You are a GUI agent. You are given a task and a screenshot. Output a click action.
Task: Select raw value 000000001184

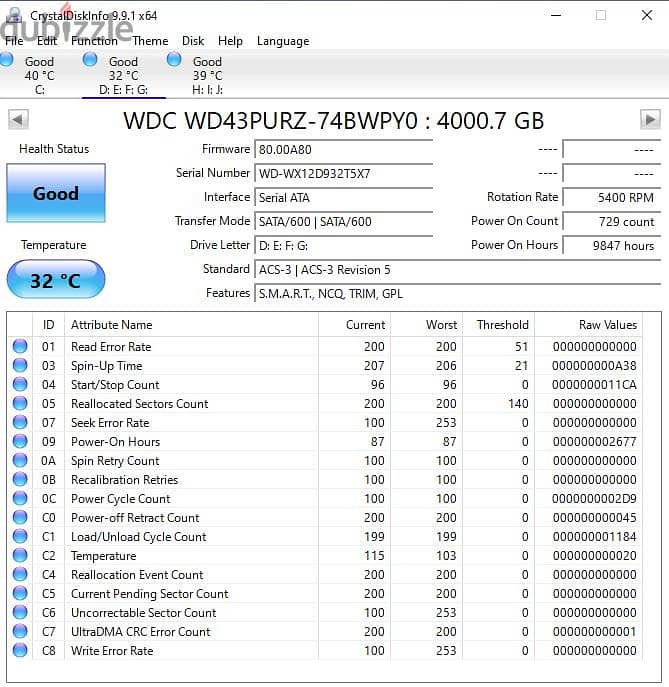pos(594,536)
